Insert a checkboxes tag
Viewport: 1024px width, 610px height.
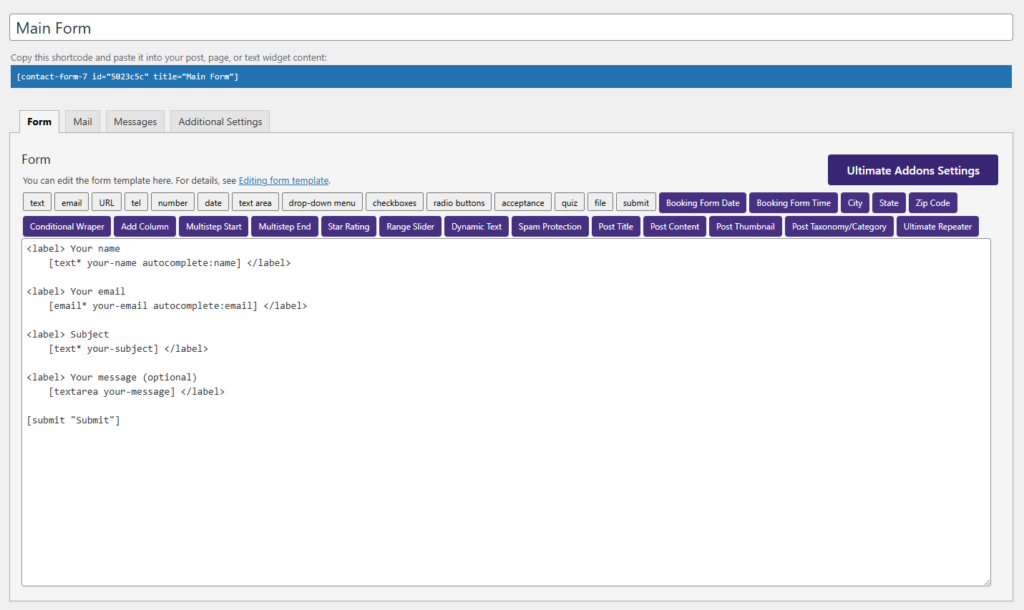394,202
